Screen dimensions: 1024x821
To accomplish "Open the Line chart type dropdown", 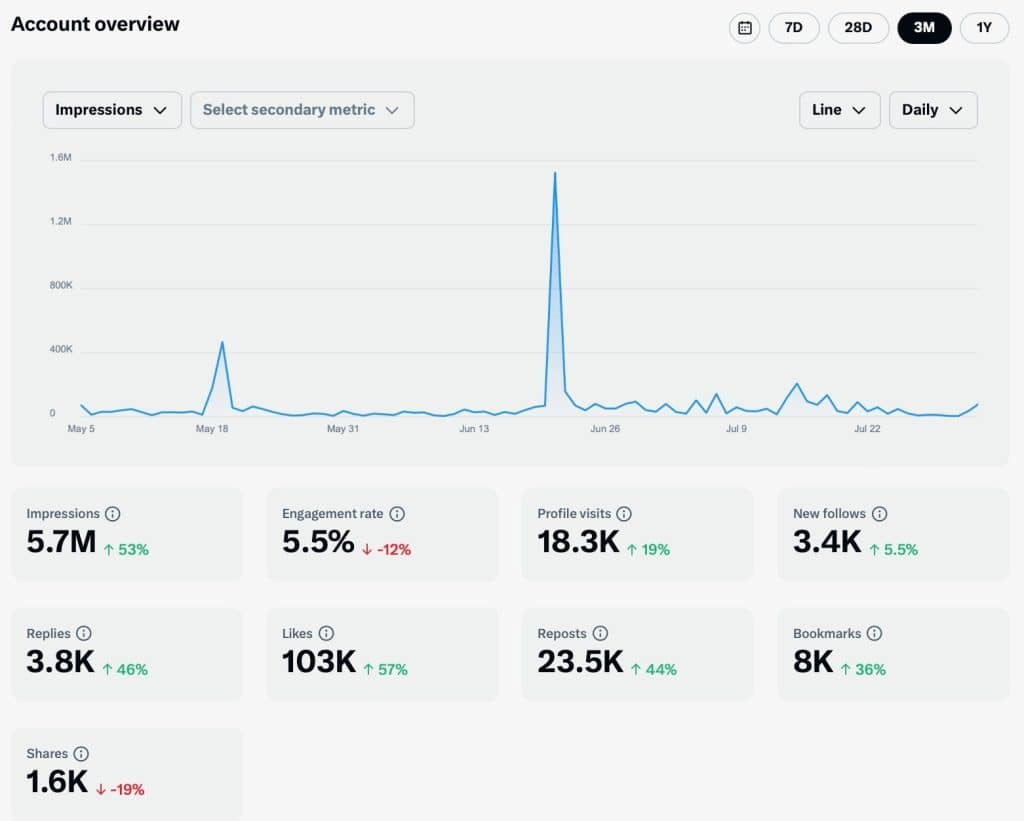I will coord(839,110).
